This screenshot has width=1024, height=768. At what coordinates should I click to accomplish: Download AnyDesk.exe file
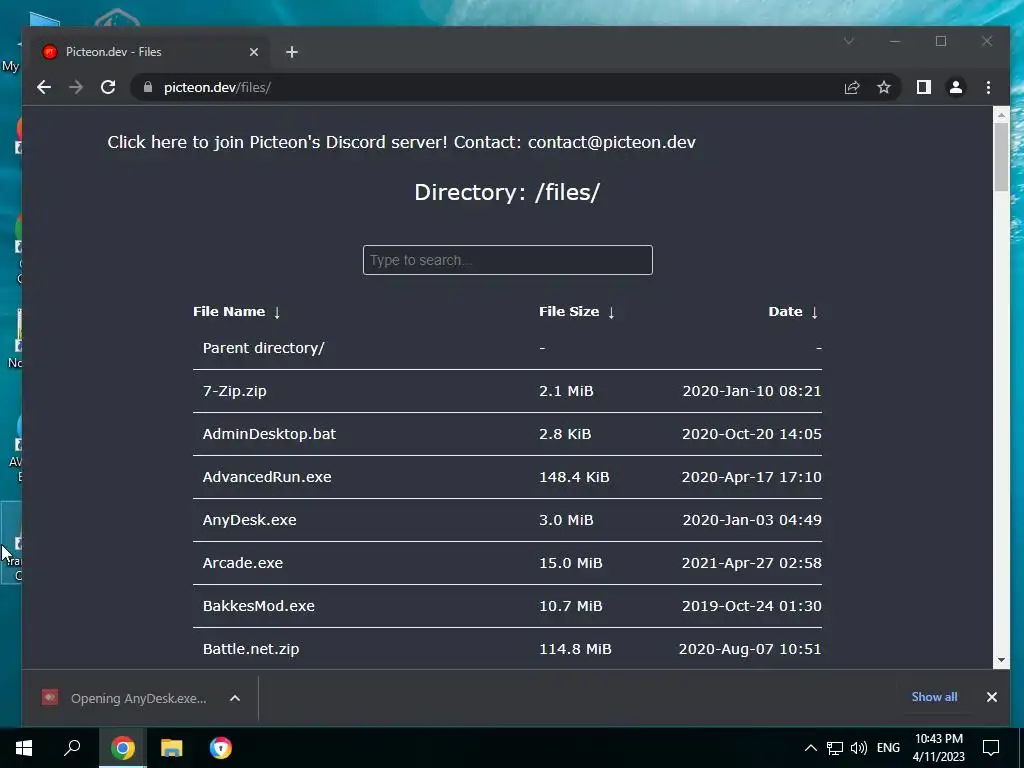click(x=249, y=520)
